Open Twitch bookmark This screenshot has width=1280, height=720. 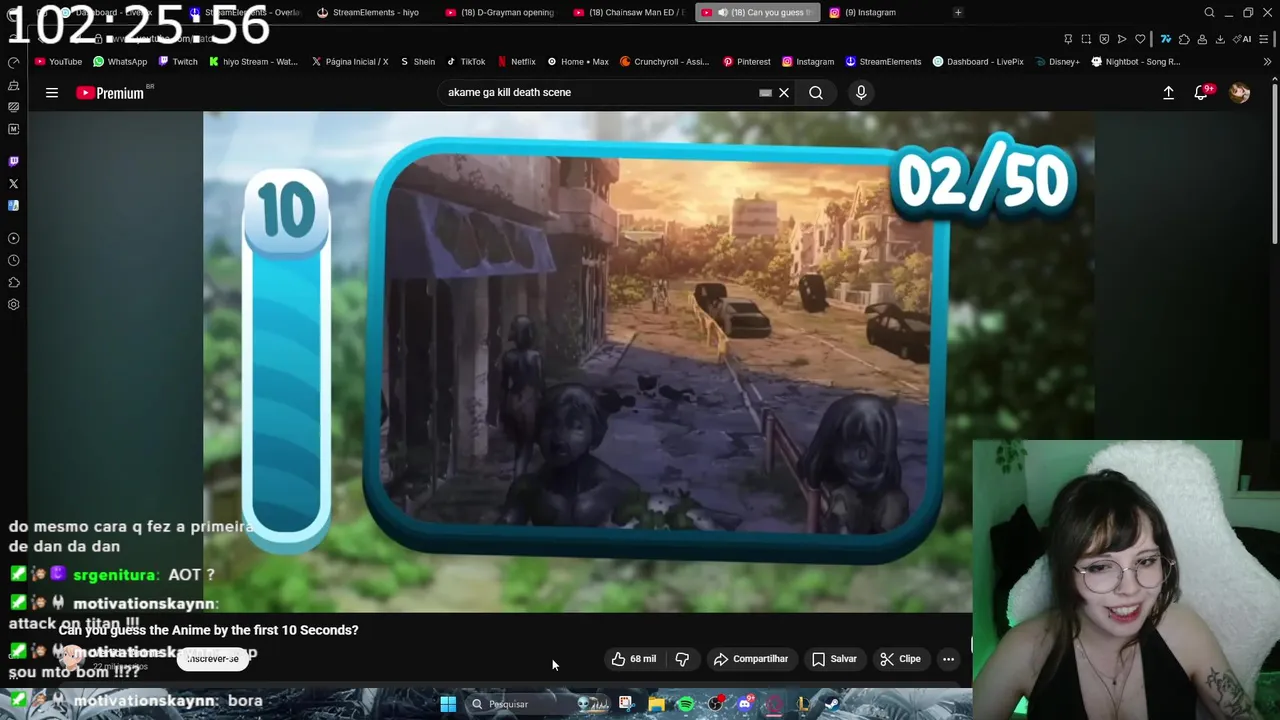178,62
